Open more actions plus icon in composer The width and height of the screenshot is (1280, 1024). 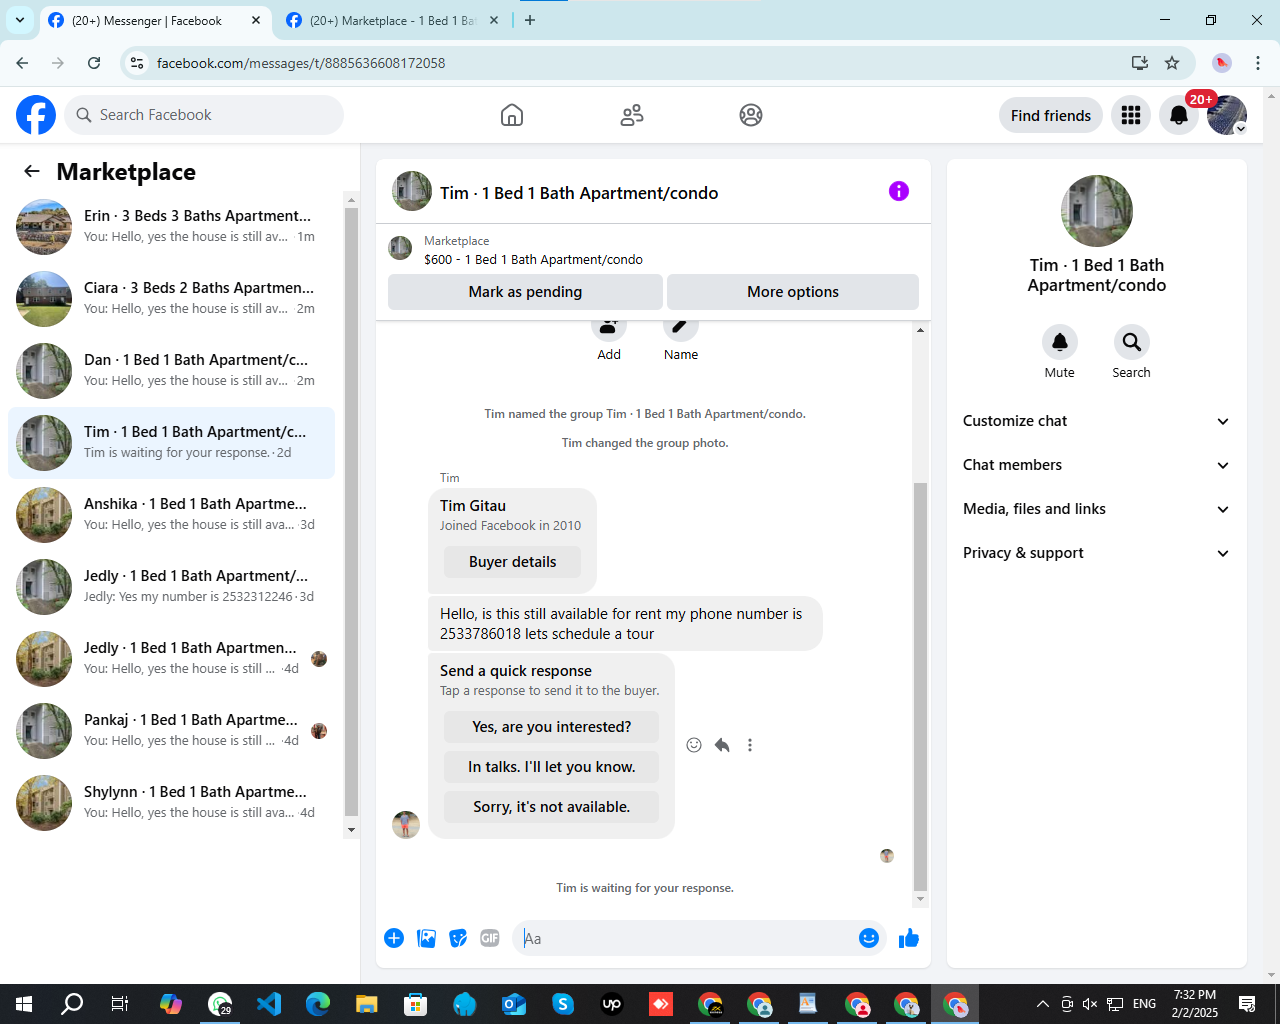[x=394, y=938]
